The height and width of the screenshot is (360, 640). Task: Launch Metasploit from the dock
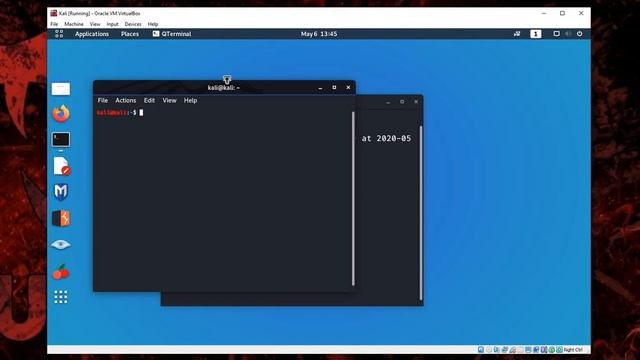pos(61,192)
